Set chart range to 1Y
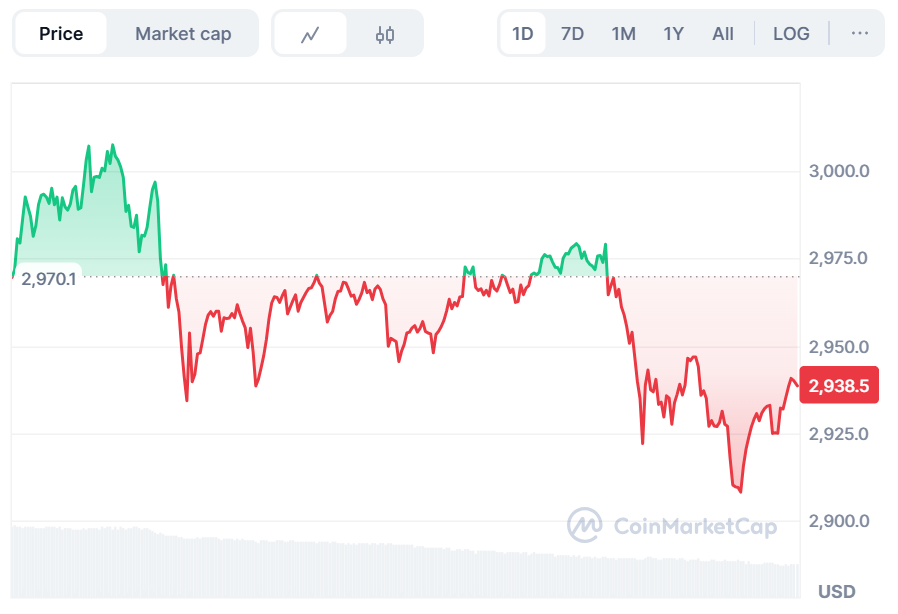898x614 pixels. (674, 34)
